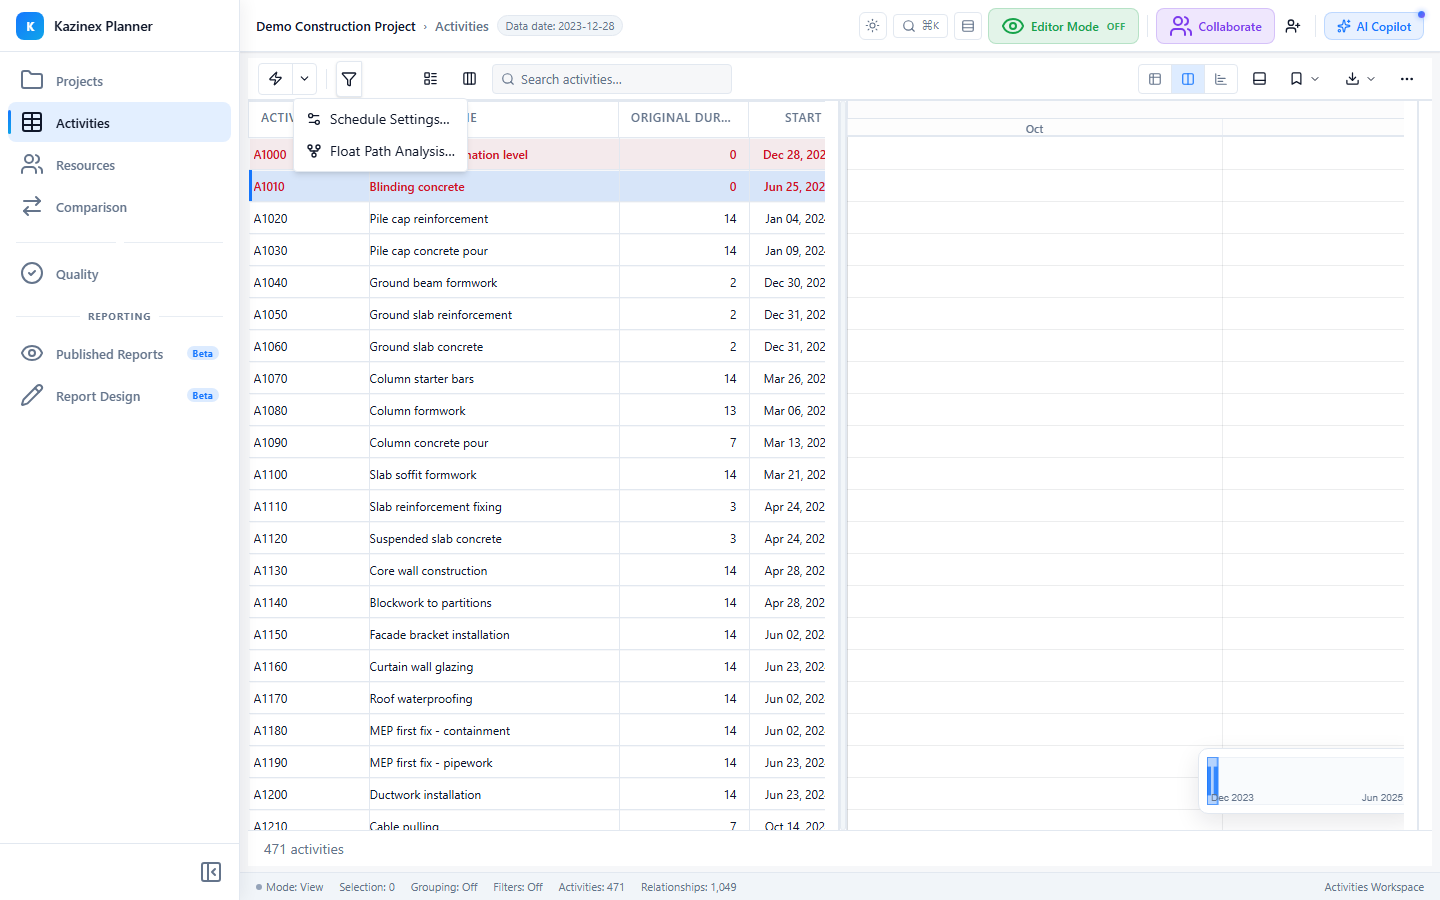
Task: Toggle Editor Mode on
Action: coord(1063,26)
